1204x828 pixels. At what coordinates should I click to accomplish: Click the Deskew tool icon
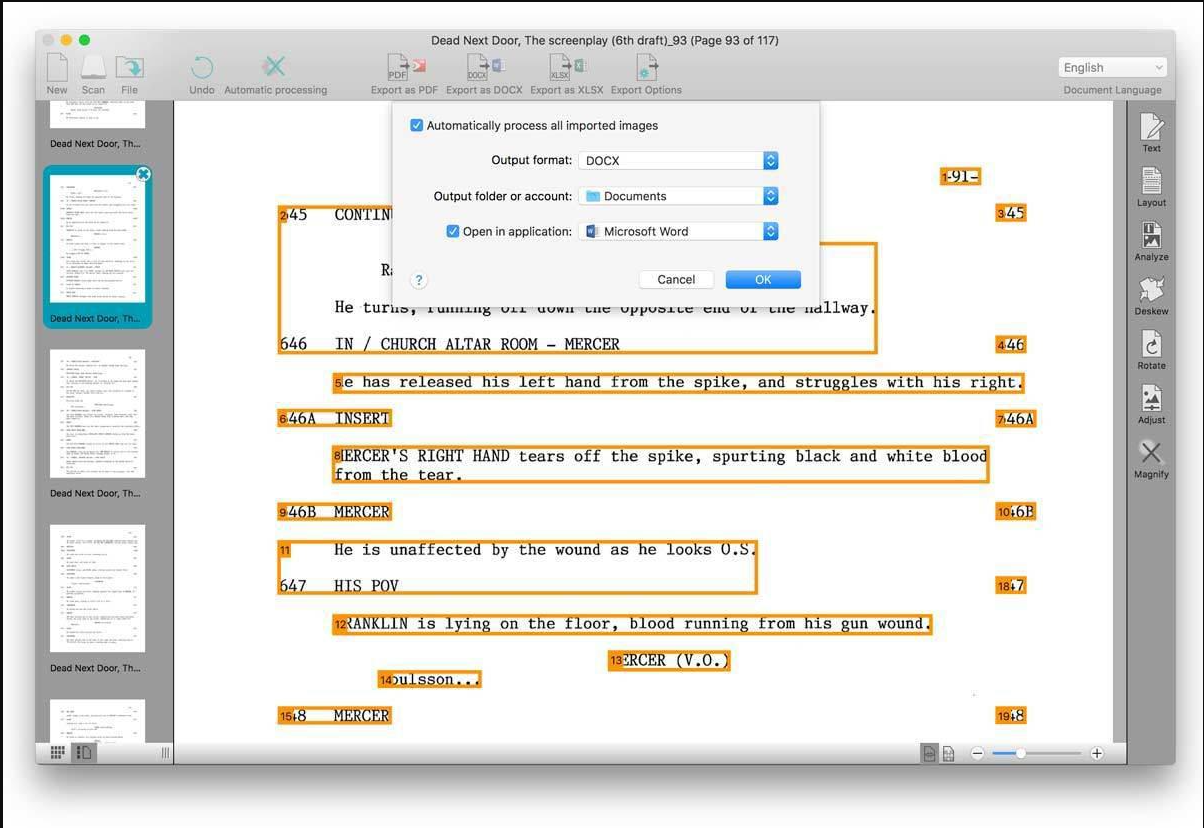pos(1152,290)
